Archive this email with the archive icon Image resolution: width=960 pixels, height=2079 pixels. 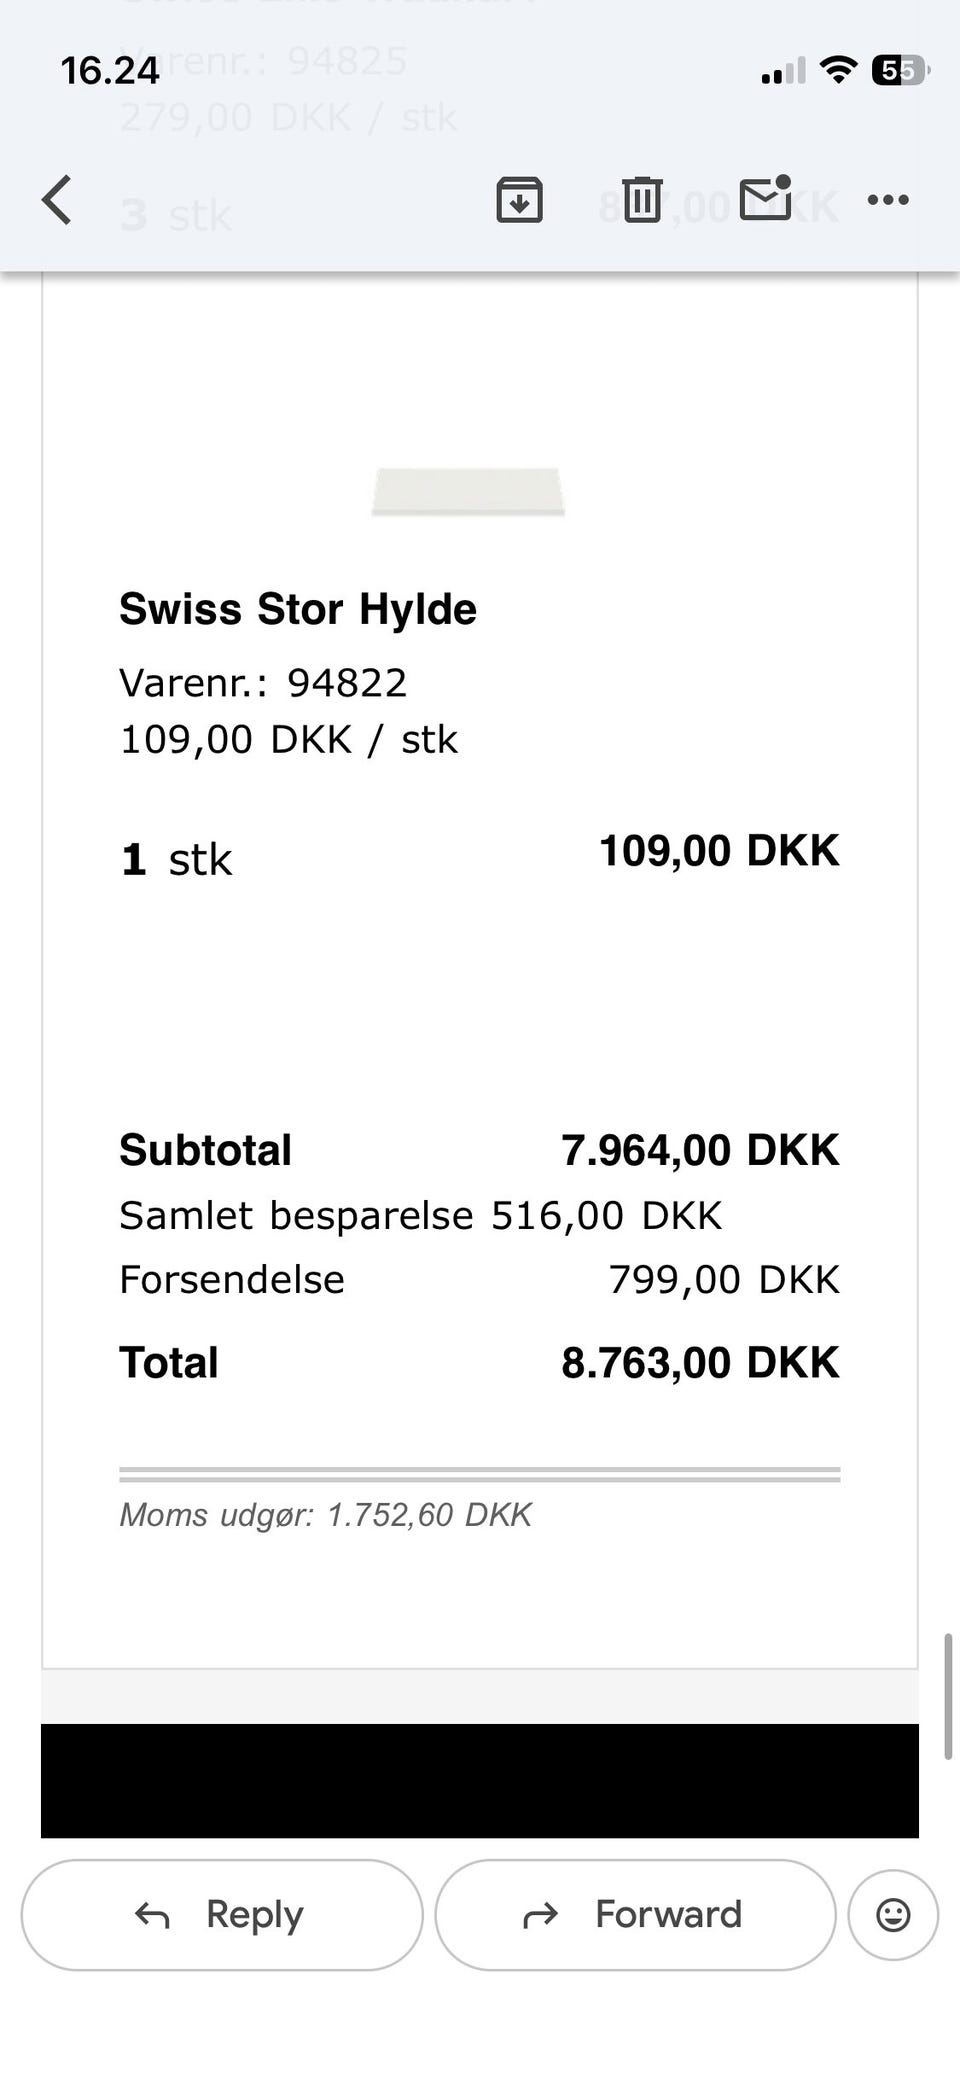520,200
